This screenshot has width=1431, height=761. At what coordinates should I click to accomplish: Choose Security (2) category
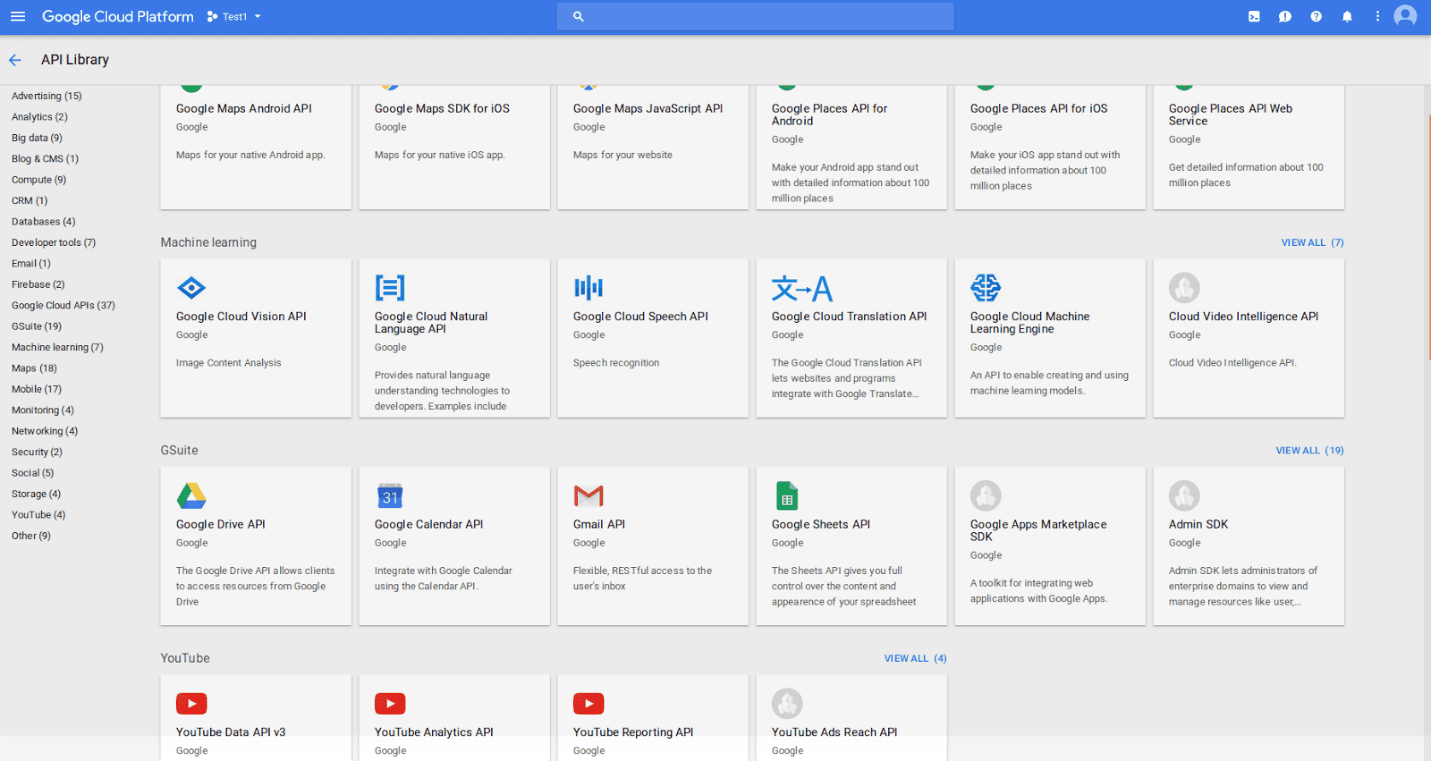[37, 453]
